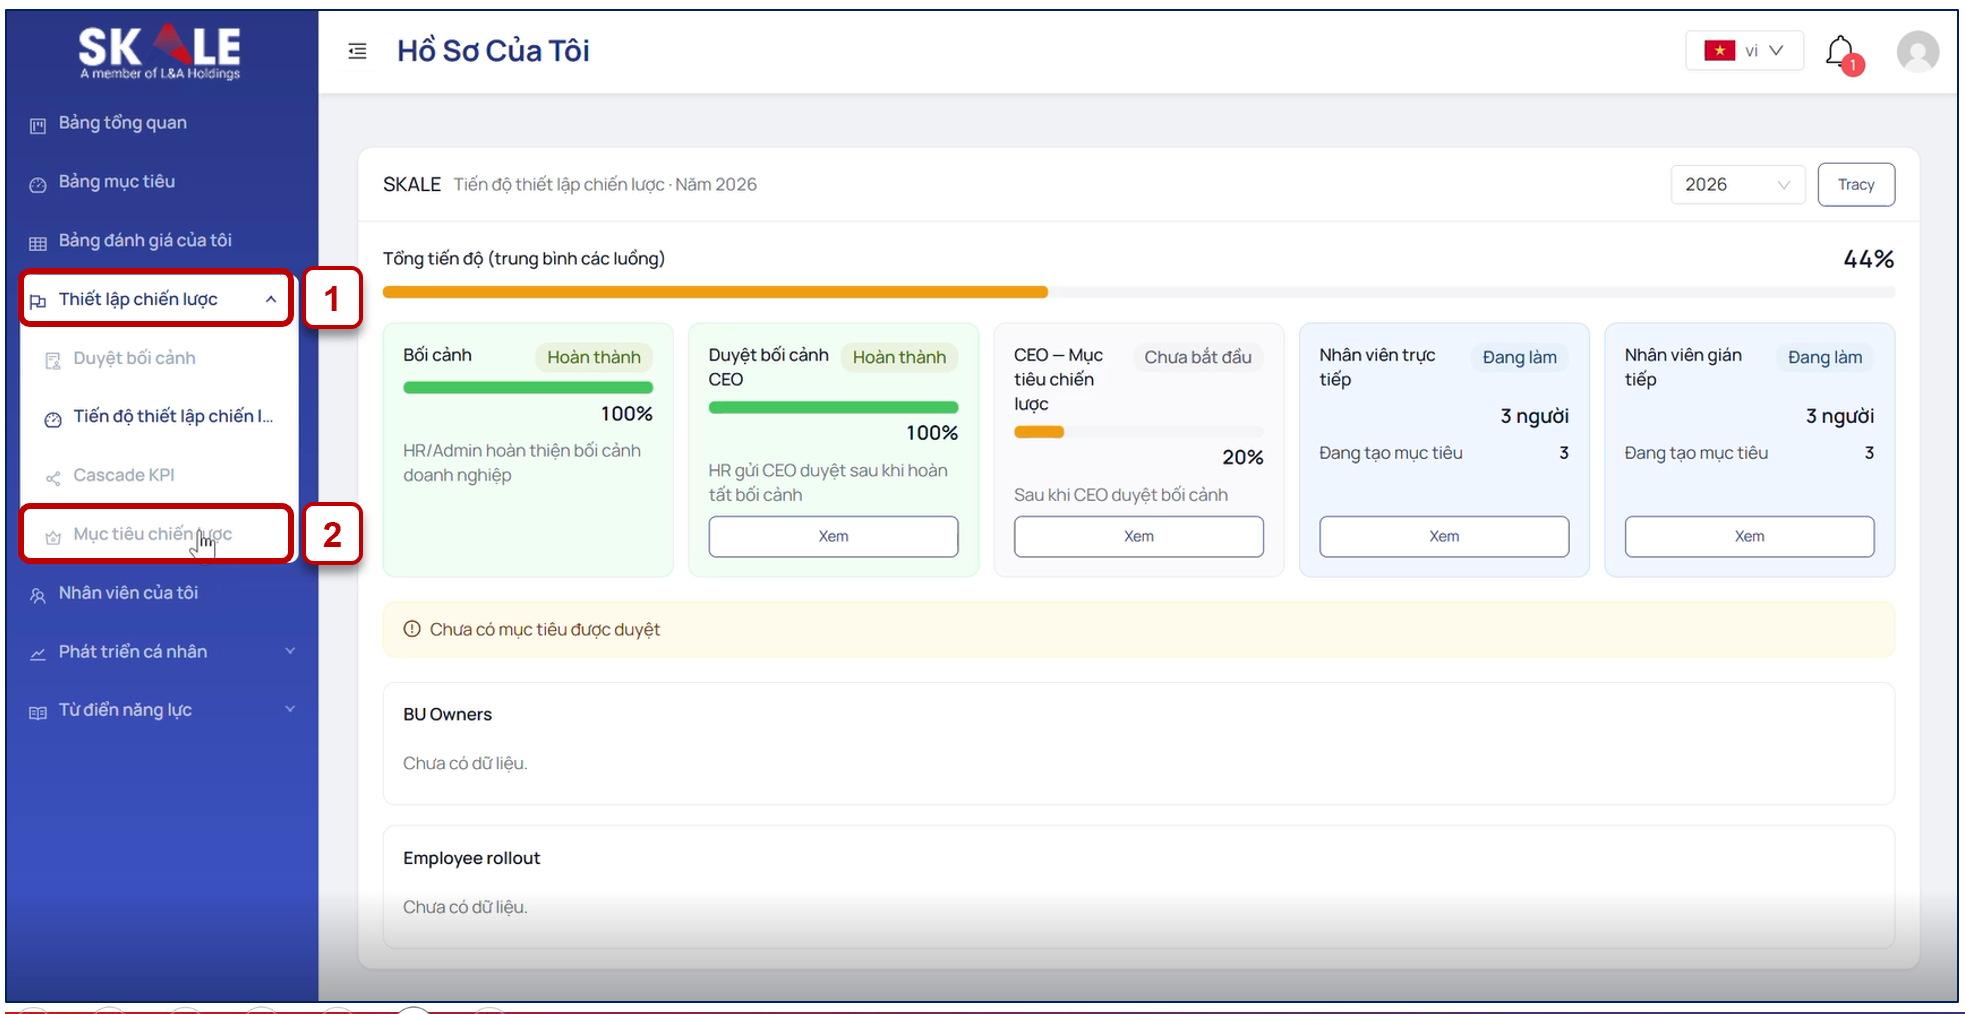Viewport: 1965px width, 1014px height.
Task: Click Đang làm tag in Nhân viên trực tiếp
Action: click(1519, 357)
